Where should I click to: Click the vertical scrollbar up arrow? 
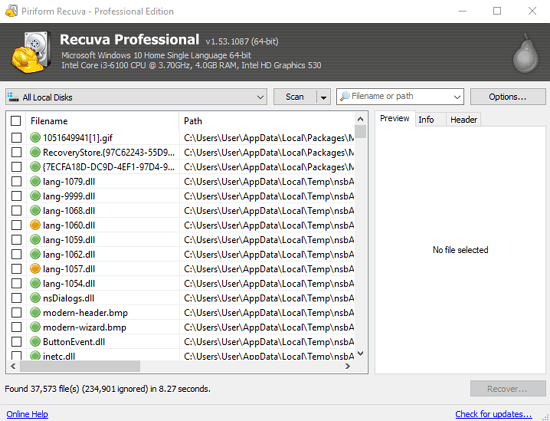pyautogui.click(x=360, y=119)
